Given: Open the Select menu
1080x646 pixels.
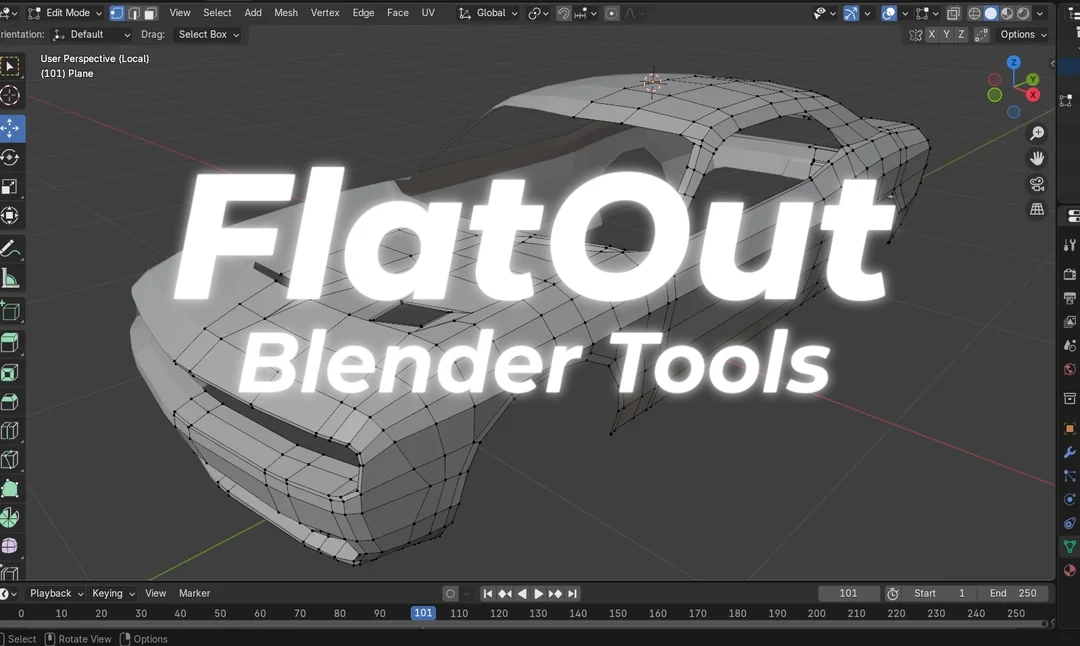Looking at the screenshot, I should 217,13.
